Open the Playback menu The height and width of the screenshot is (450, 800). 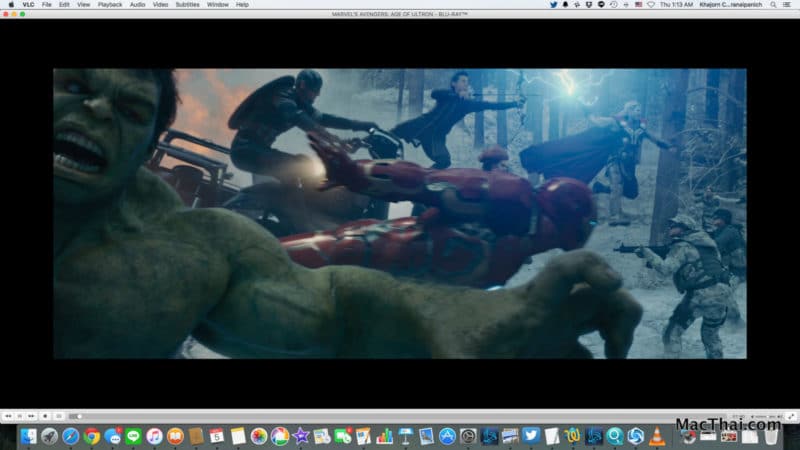click(110, 5)
